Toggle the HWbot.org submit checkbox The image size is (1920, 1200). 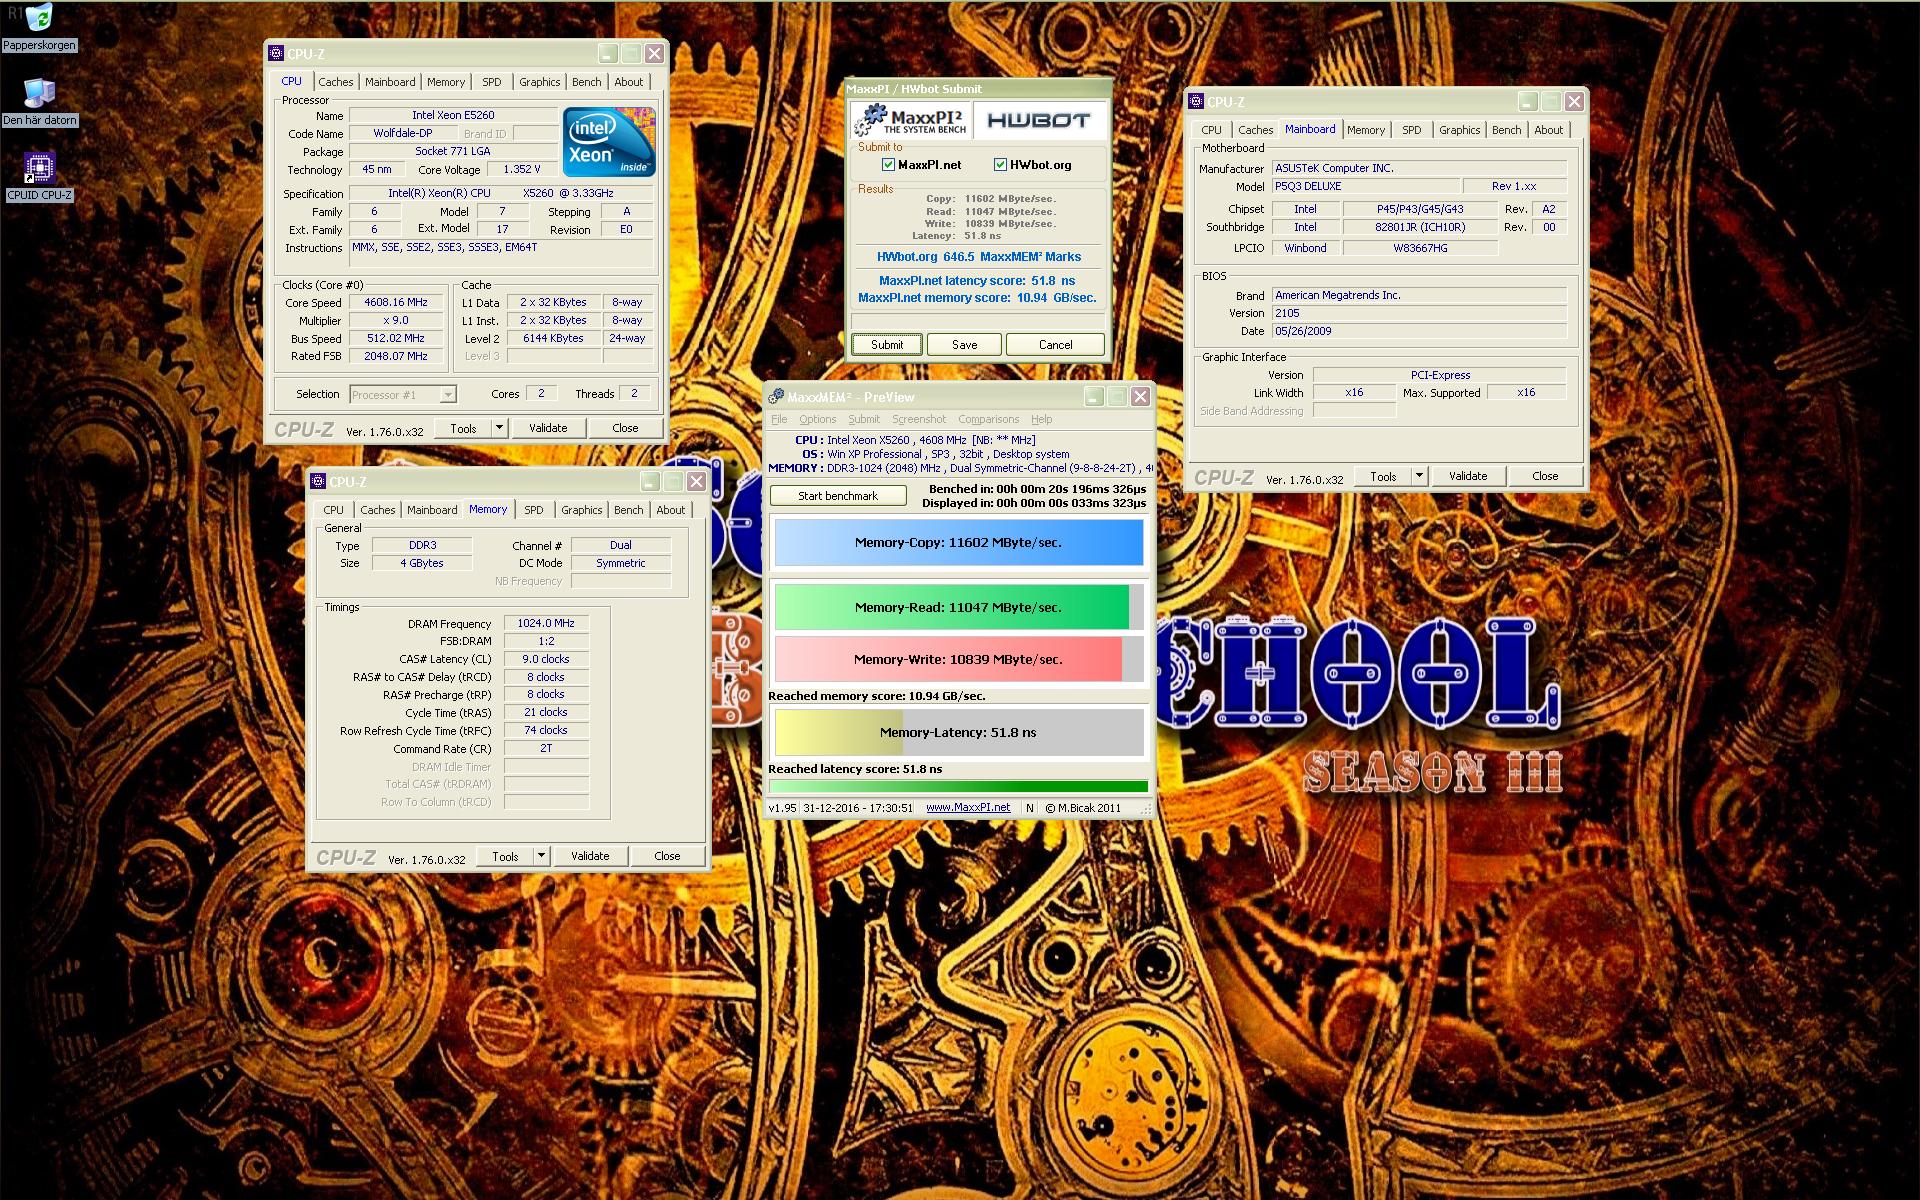click(x=1000, y=165)
